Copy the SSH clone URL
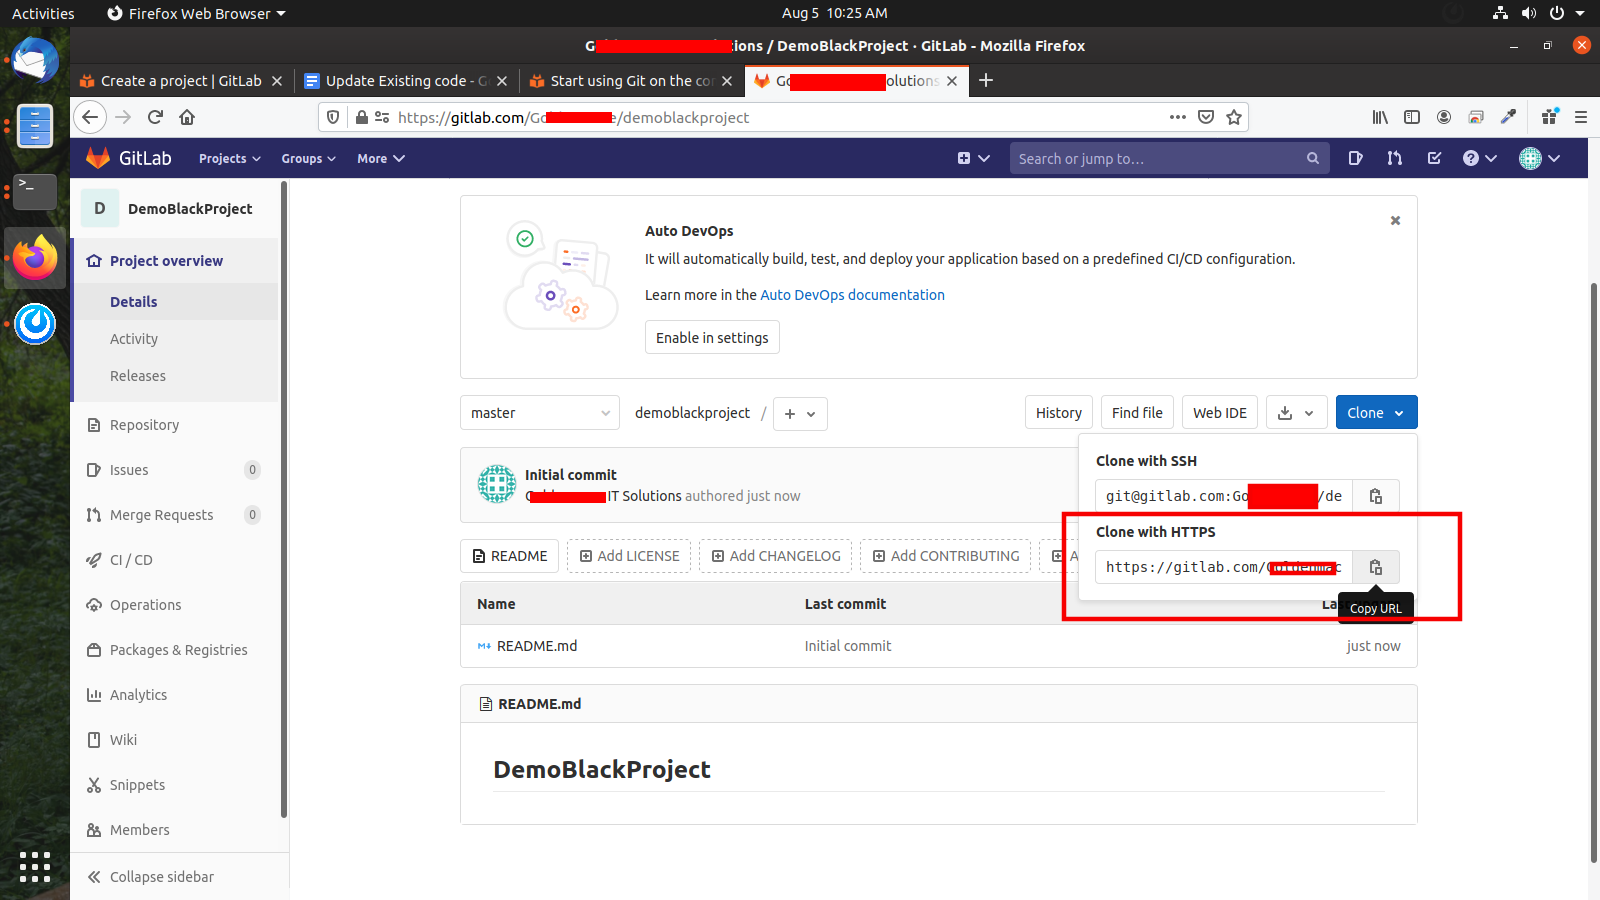 [1375, 496]
